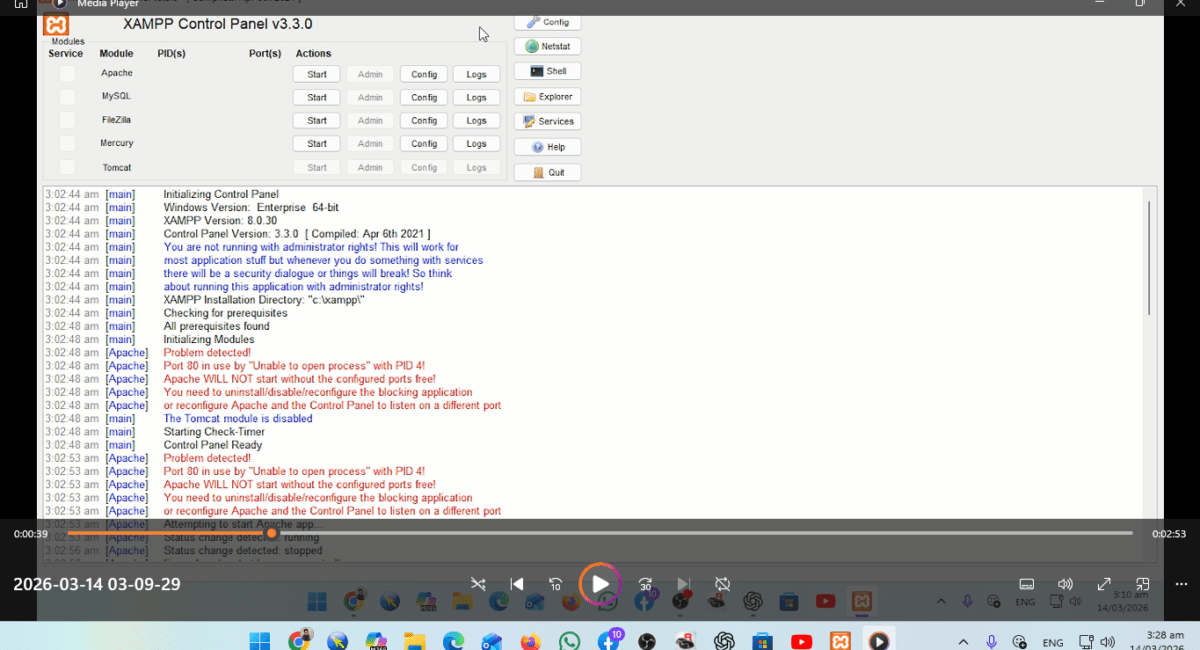The image size is (1200, 650).
Task: Skip back 10 seconds
Action: point(556,584)
